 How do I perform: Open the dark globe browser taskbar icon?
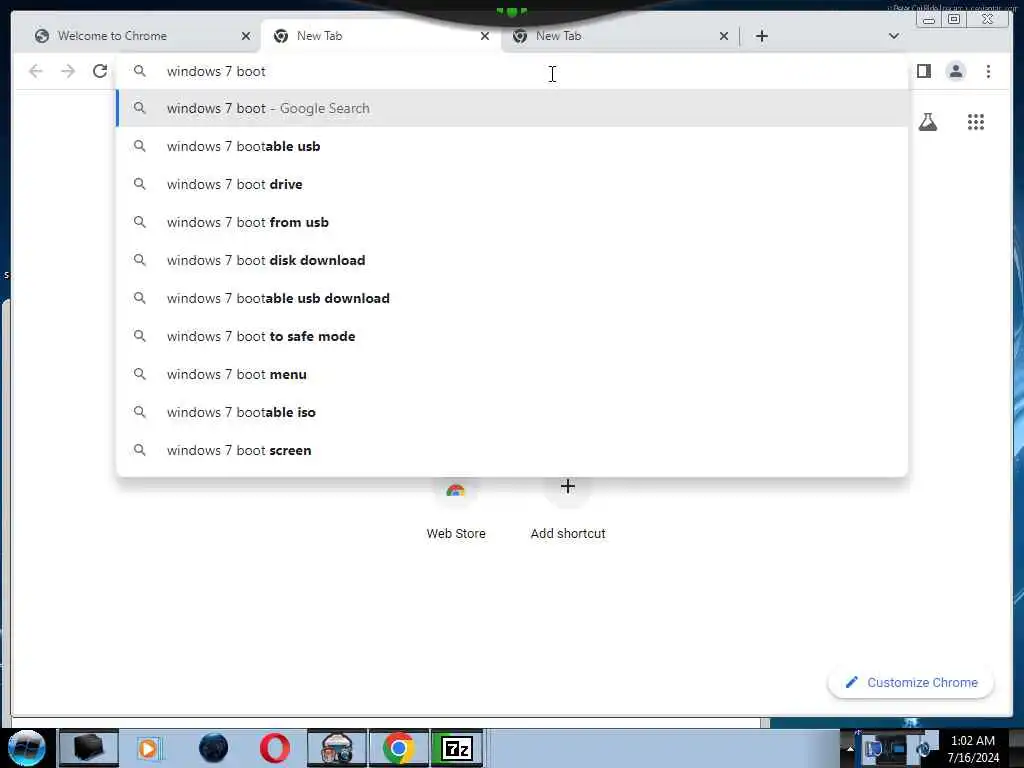[x=213, y=748]
